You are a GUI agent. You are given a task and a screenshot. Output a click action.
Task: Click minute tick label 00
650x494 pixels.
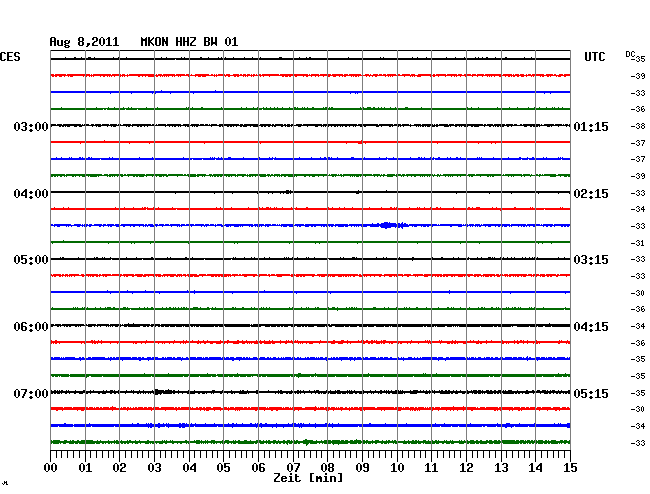pos(51,468)
